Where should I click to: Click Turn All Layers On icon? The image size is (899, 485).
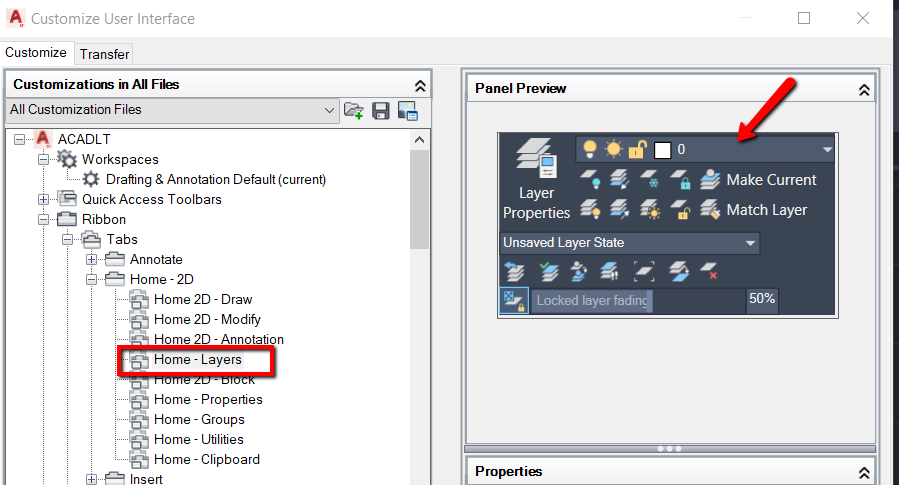coord(590,209)
